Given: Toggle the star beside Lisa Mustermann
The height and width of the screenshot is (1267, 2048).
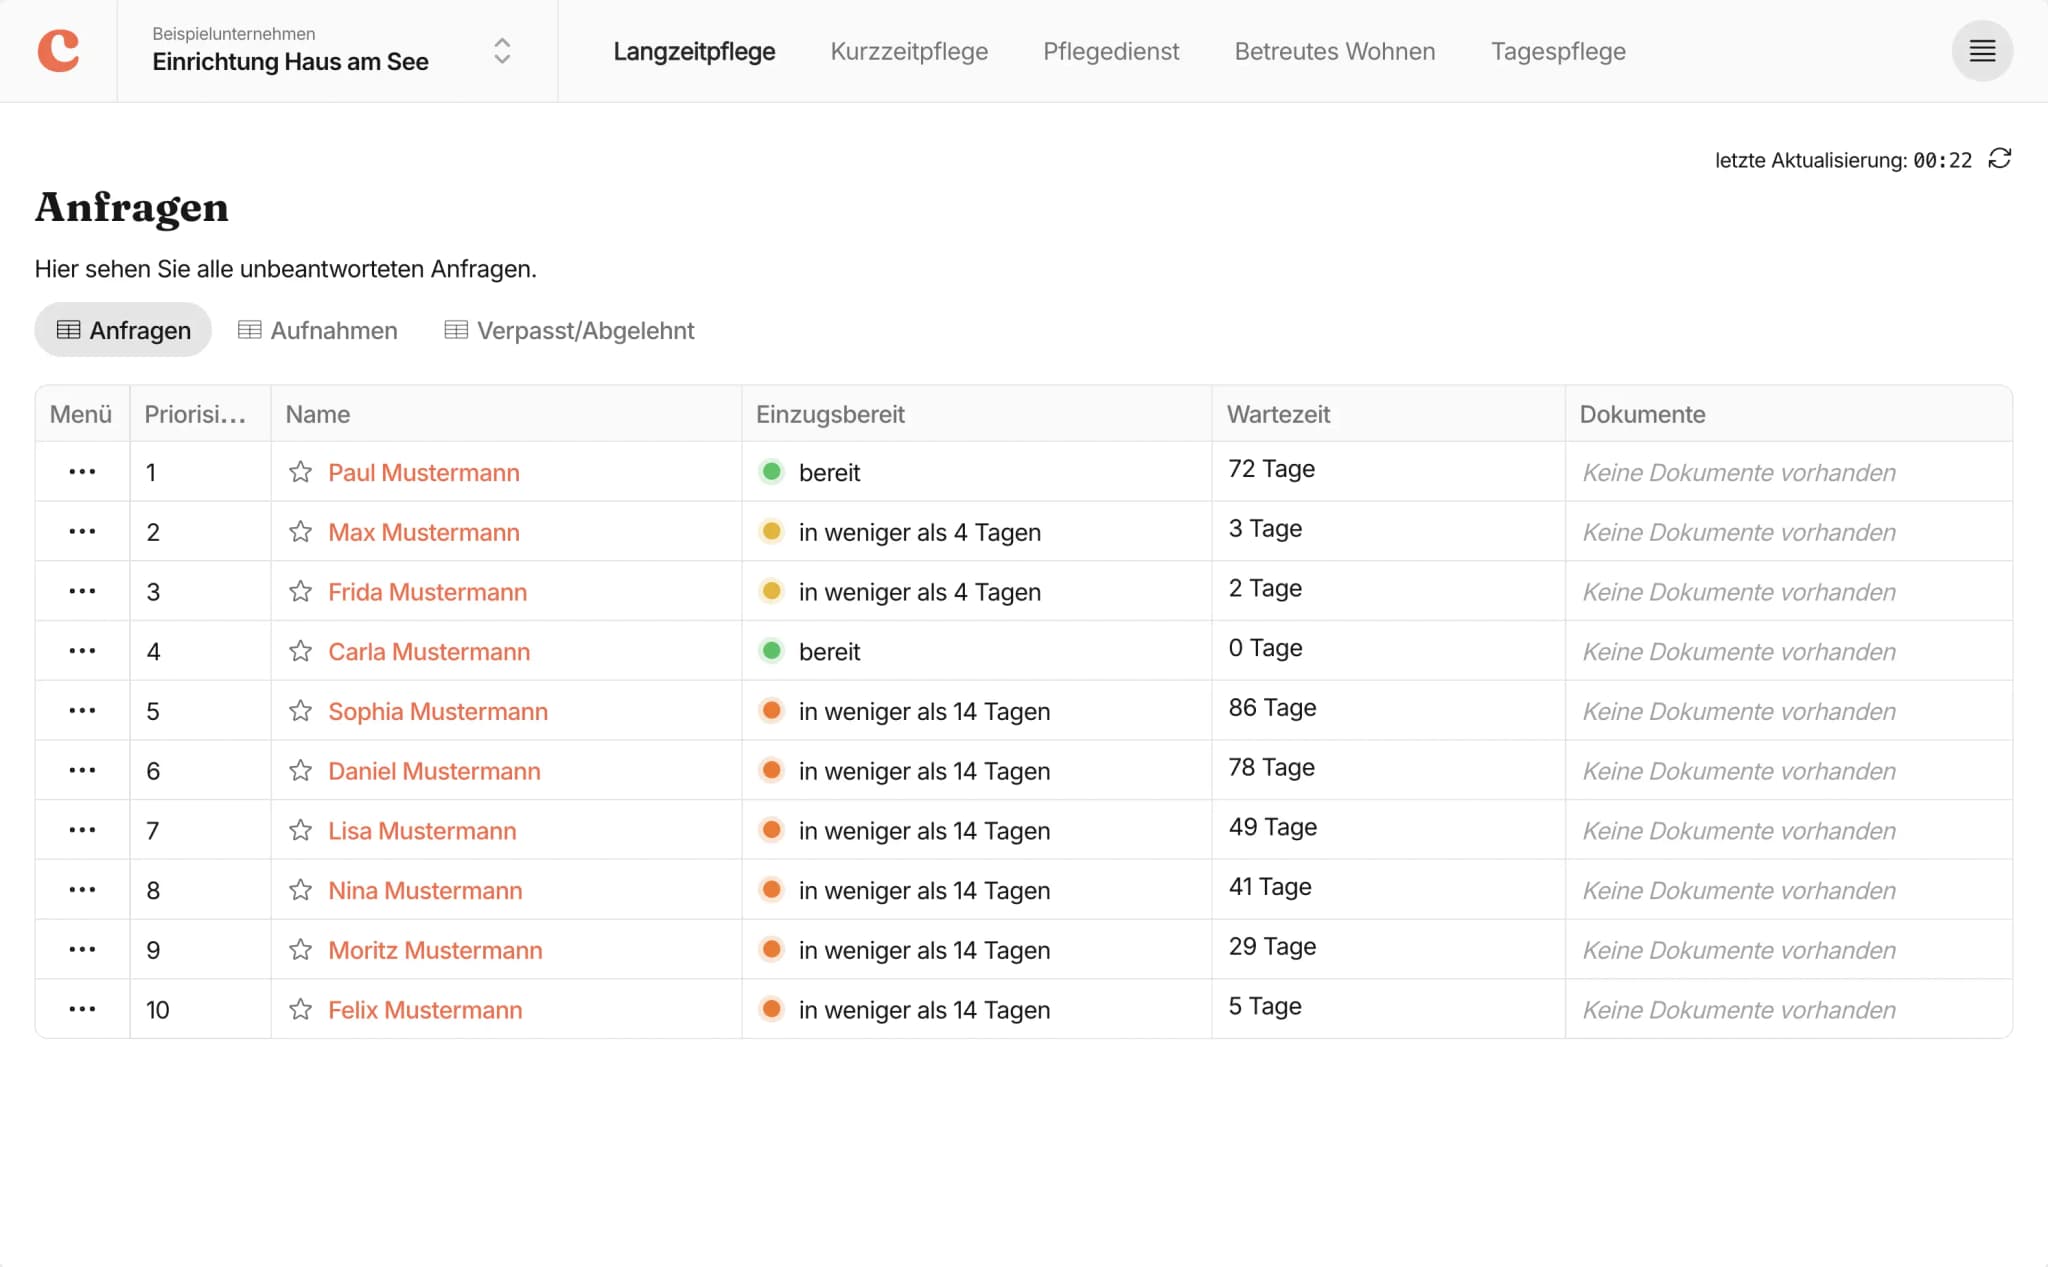Looking at the screenshot, I should (300, 830).
